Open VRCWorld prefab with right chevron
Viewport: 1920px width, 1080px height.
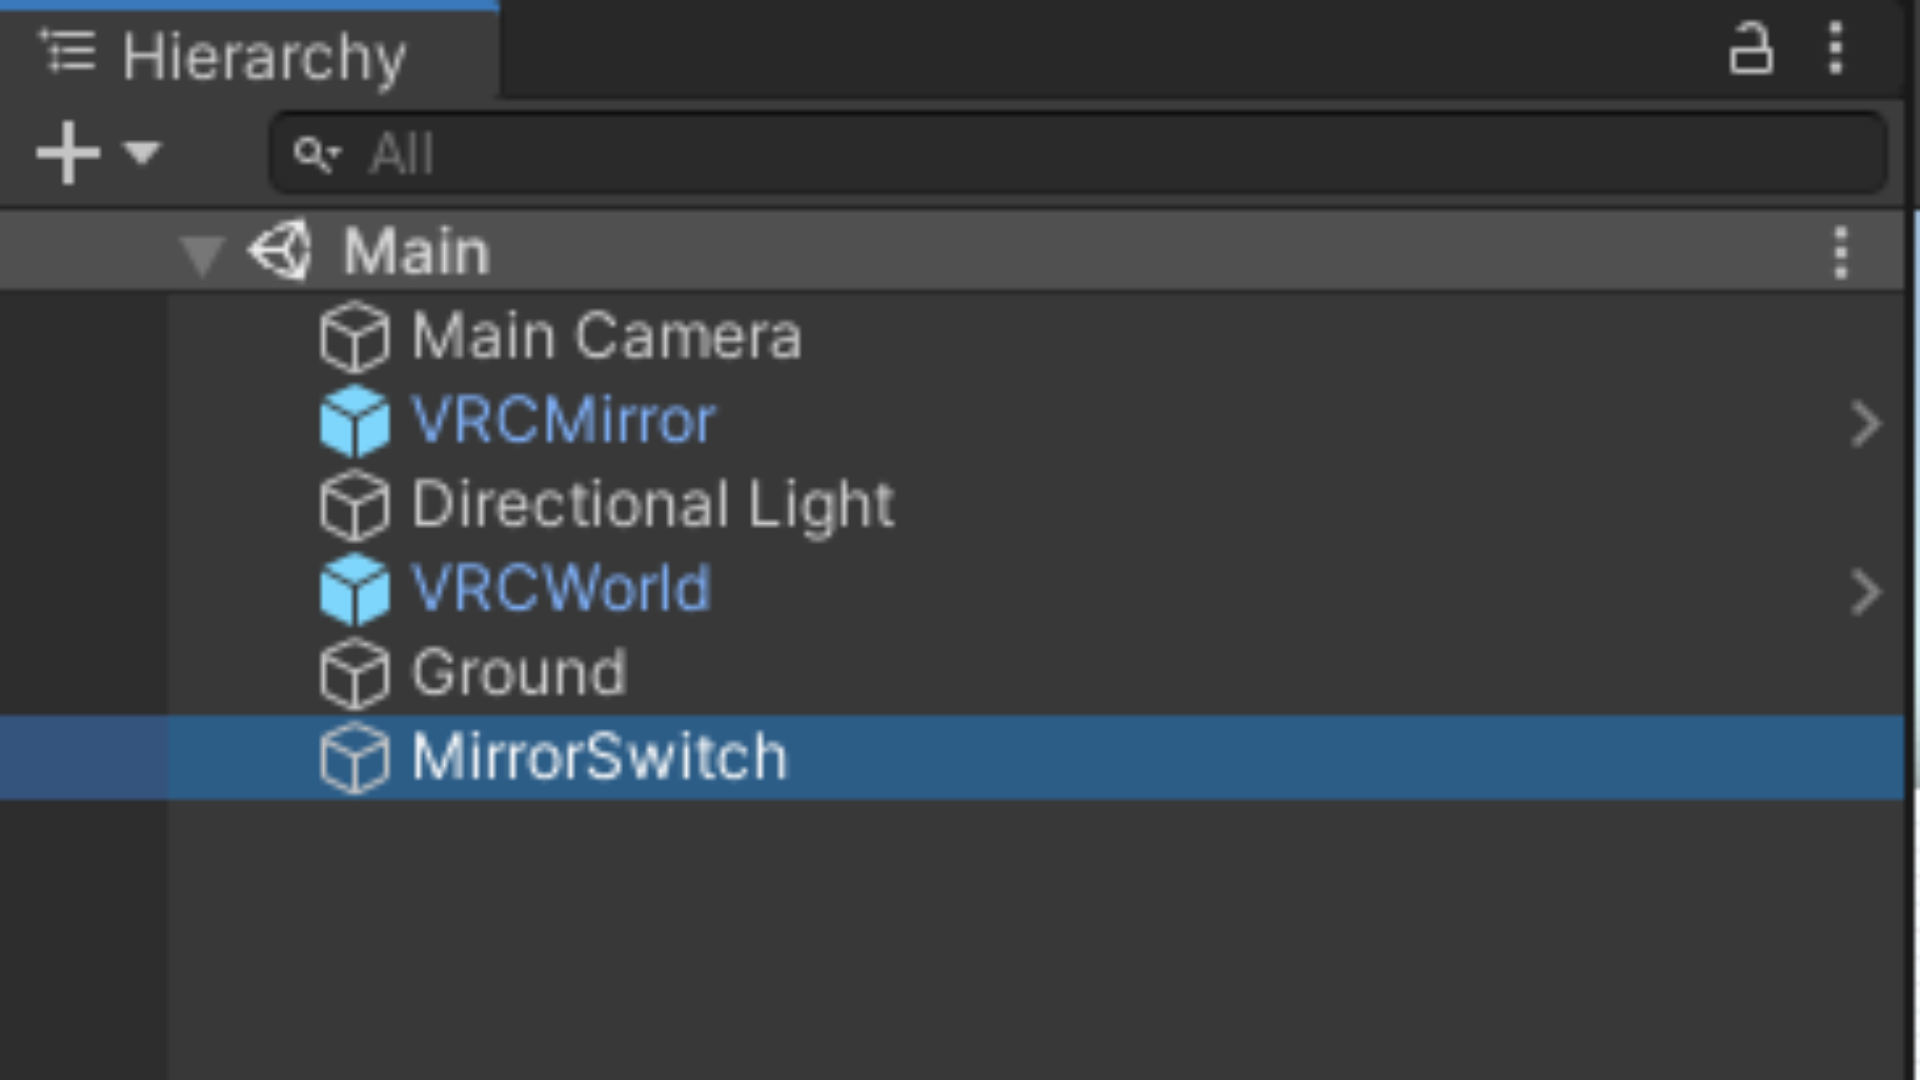pyautogui.click(x=1864, y=592)
